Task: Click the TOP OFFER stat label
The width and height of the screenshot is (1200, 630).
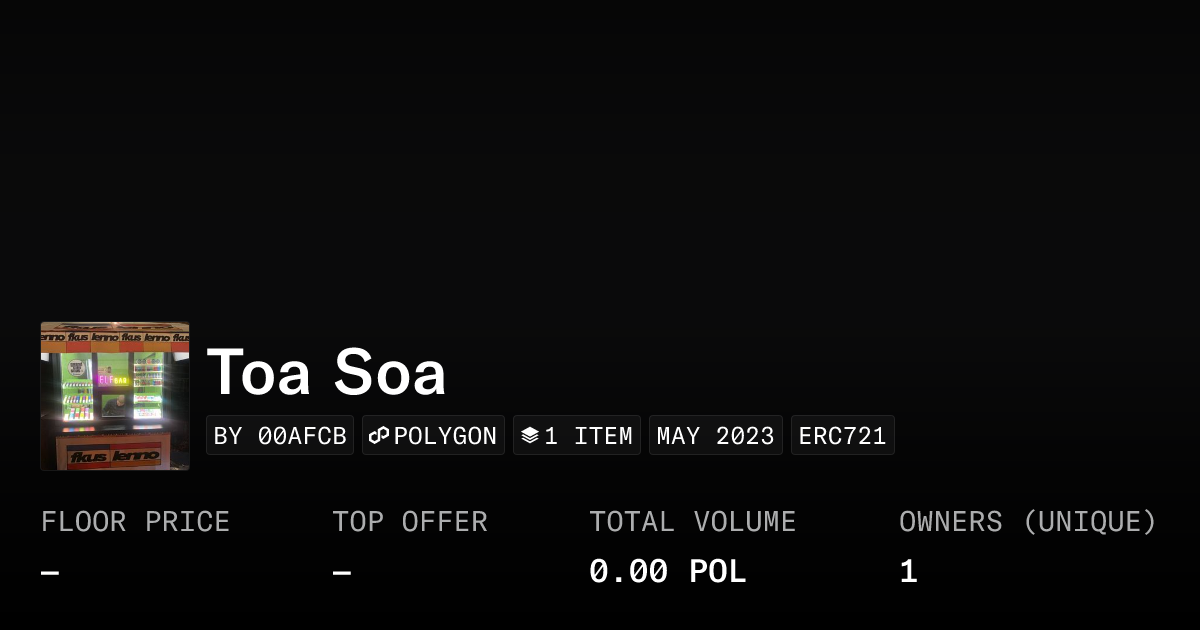Action: 410,521
